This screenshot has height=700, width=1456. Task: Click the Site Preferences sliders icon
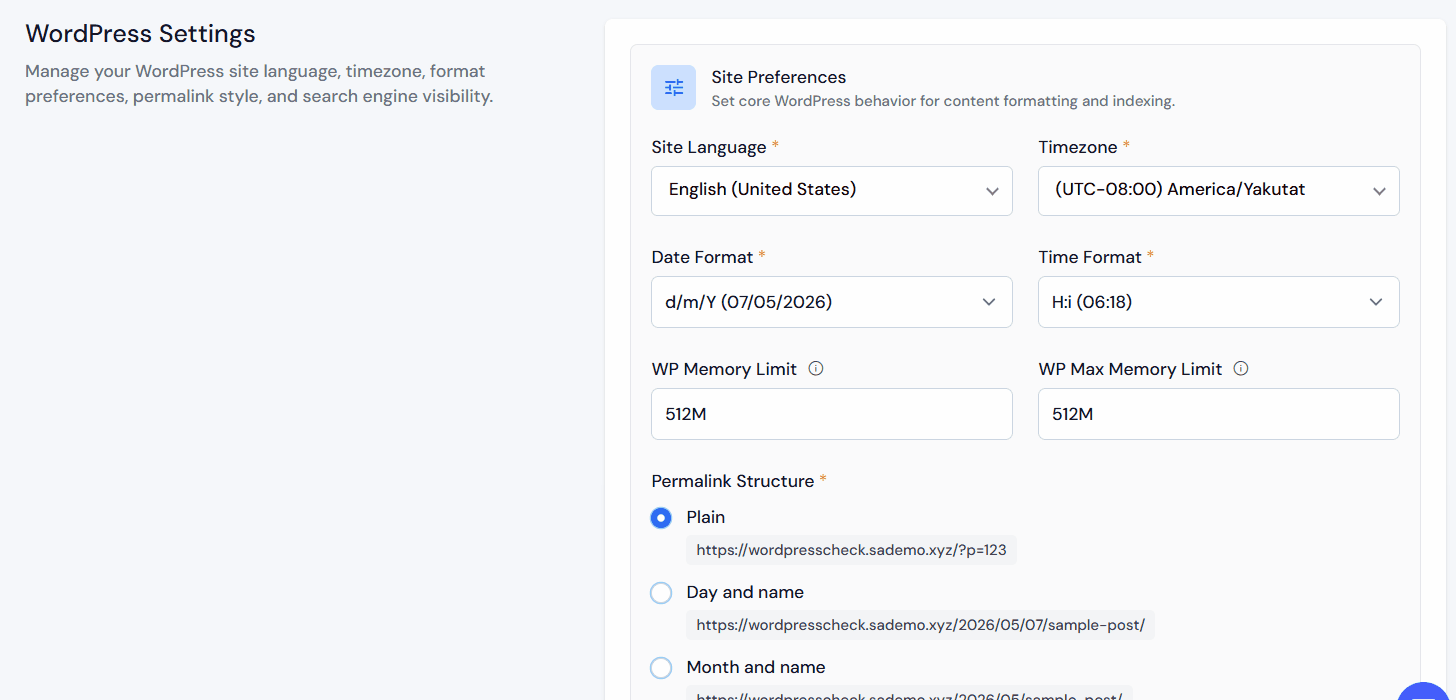[673, 88]
